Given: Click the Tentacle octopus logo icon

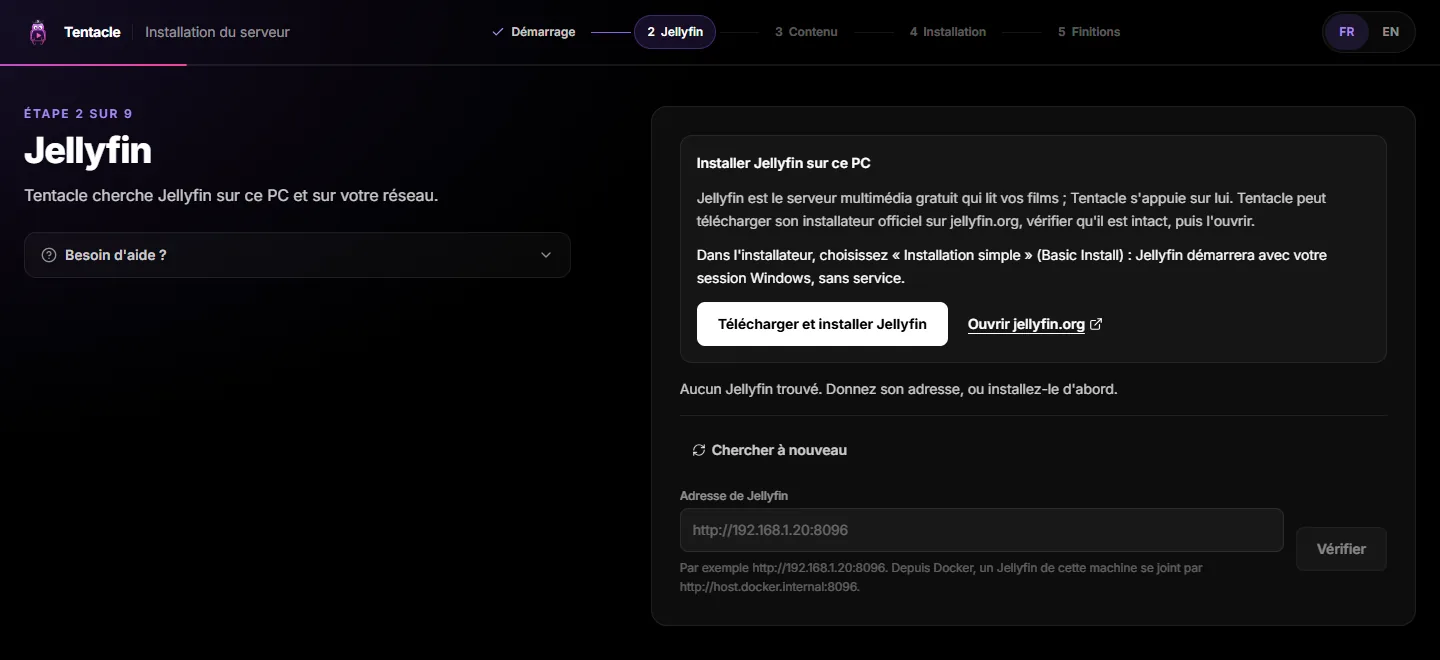Looking at the screenshot, I should [38, 32].
